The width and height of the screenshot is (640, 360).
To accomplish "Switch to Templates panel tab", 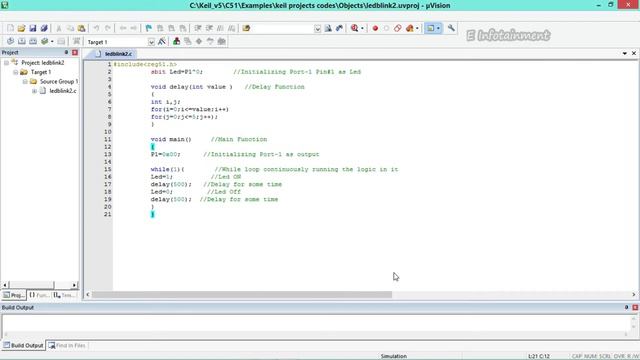I will [x=64, y=295].
